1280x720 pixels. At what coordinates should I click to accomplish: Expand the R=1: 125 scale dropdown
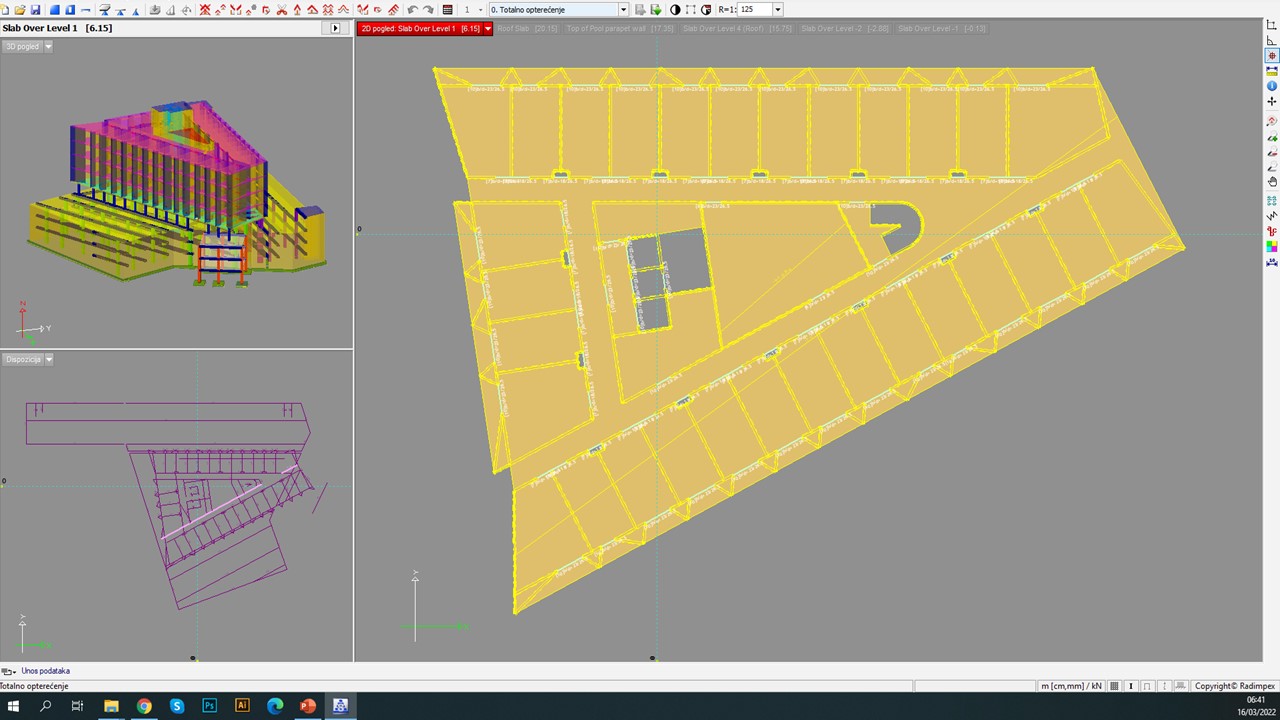tap(777, 9)
